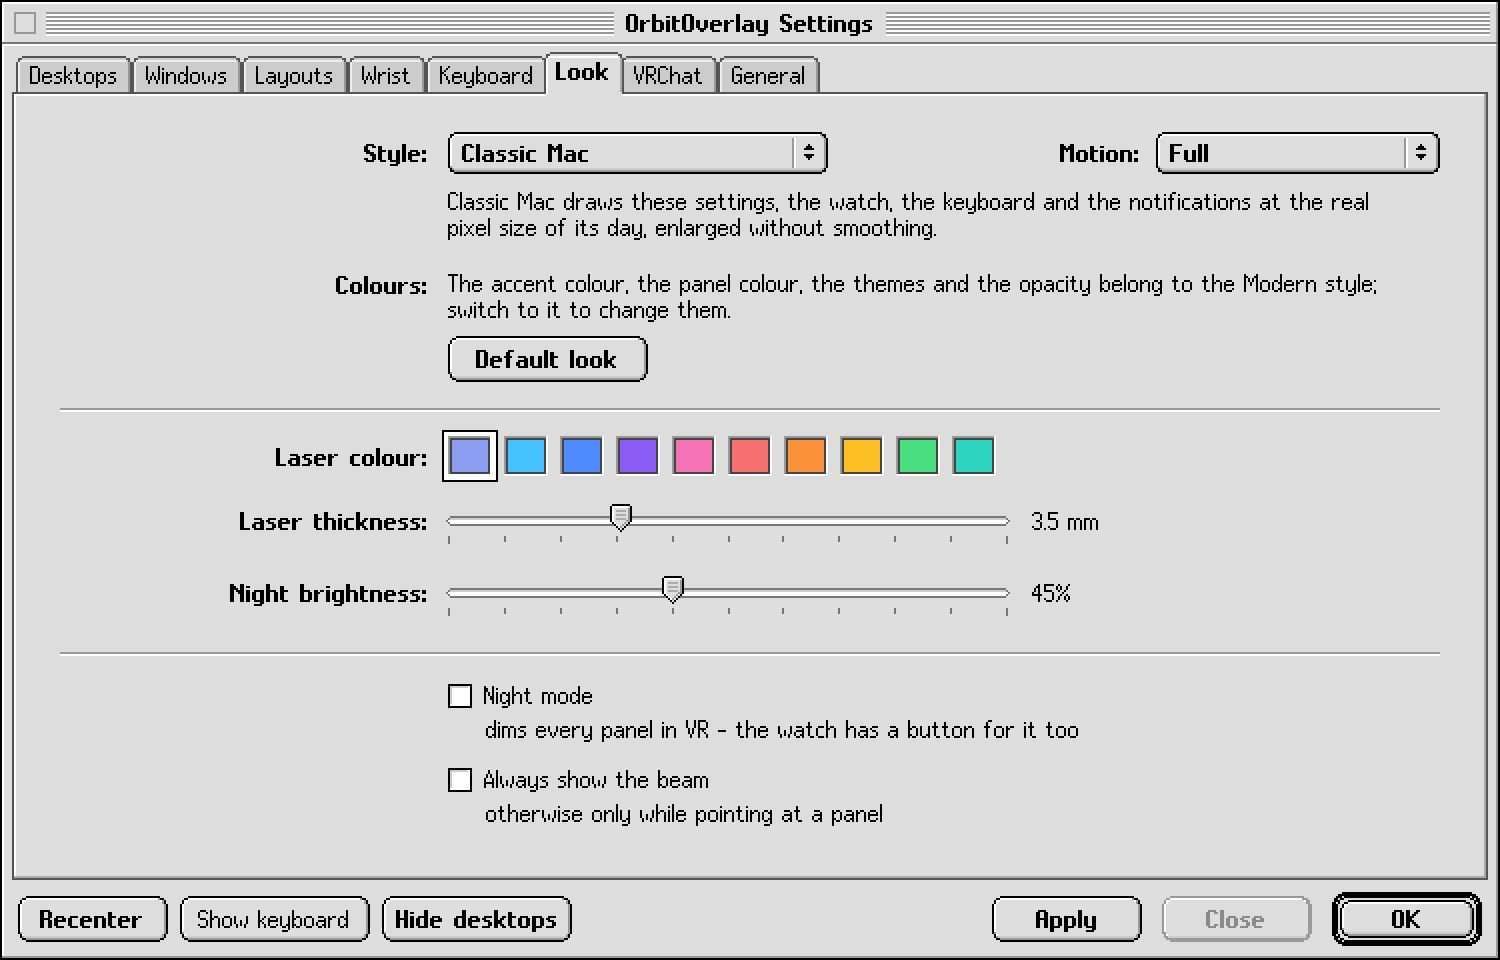The width and height of the screenshot is (1500, 960).
Task: Click the 3.5 mm thickness value
Action: click(x=1065, y=522)
